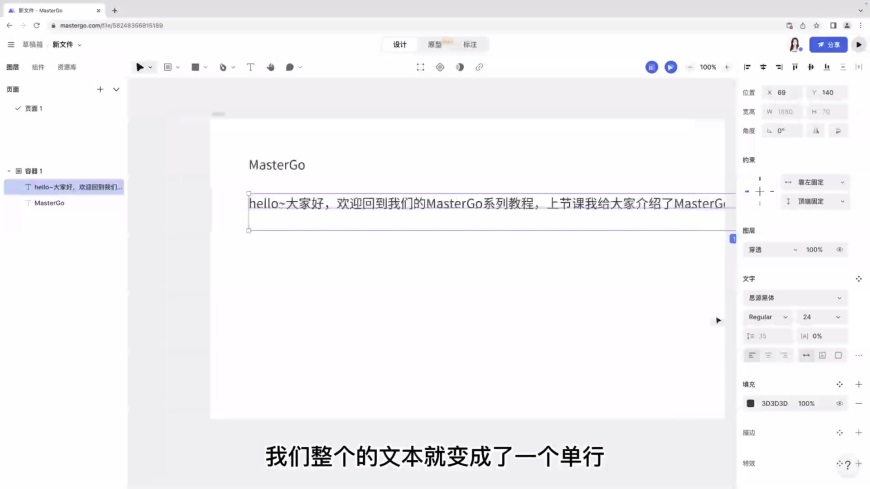Image resolution: width=870 pixels, height=489 pixels.
Task: Flip horizontally using the angle row icon
Action: 816,131
